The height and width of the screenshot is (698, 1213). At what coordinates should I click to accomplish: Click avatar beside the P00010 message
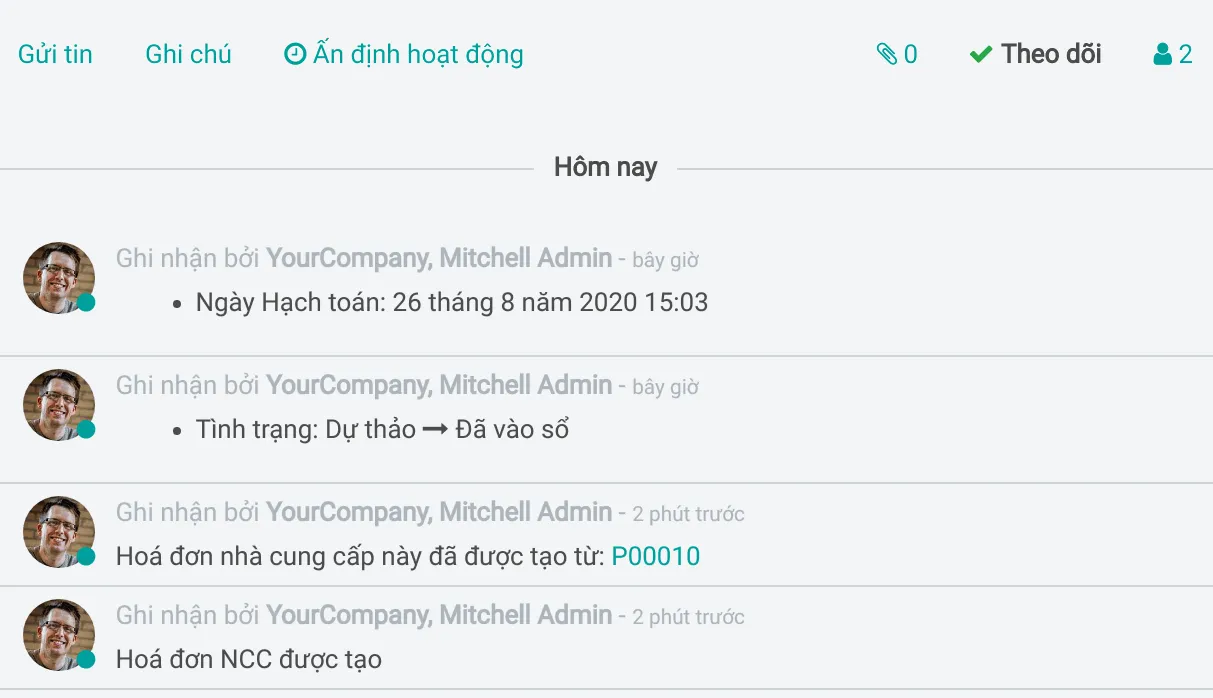[58, 531]
